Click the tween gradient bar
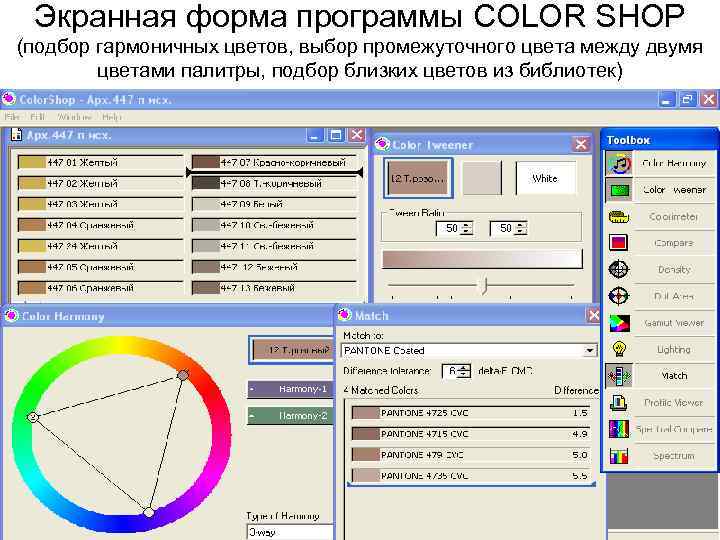The image size is (720, 540). [482, 259]
